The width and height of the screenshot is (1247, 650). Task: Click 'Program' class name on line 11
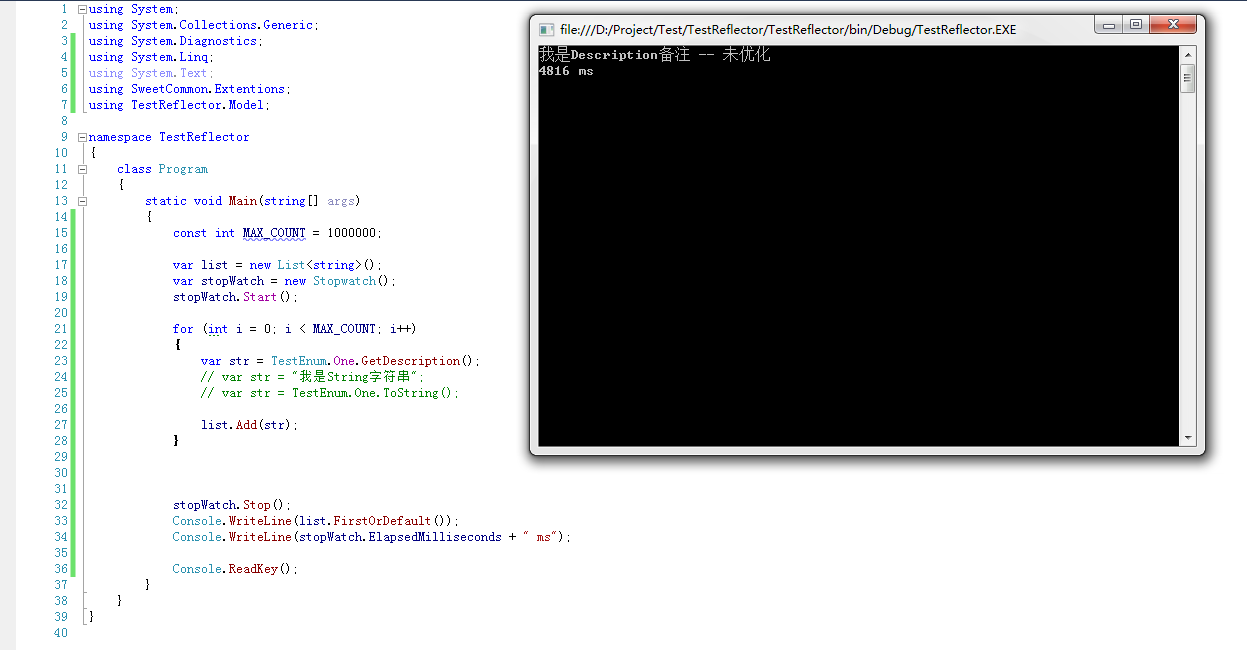183,169
